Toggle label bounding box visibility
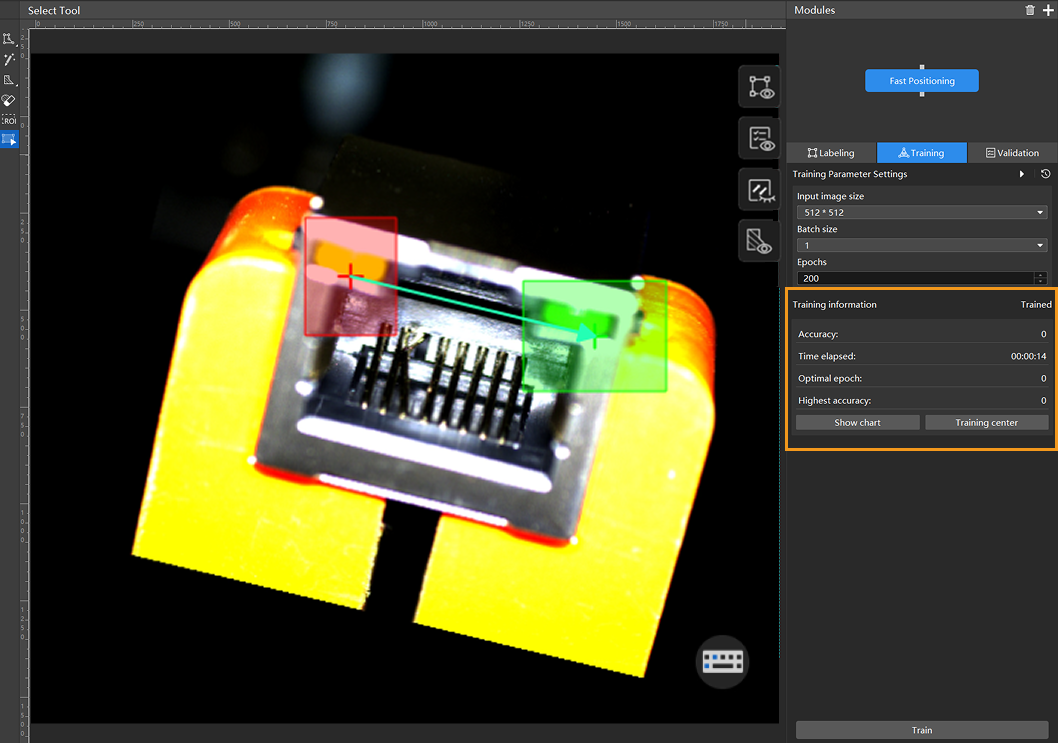The image size is (1058, 743). [758, 87]
